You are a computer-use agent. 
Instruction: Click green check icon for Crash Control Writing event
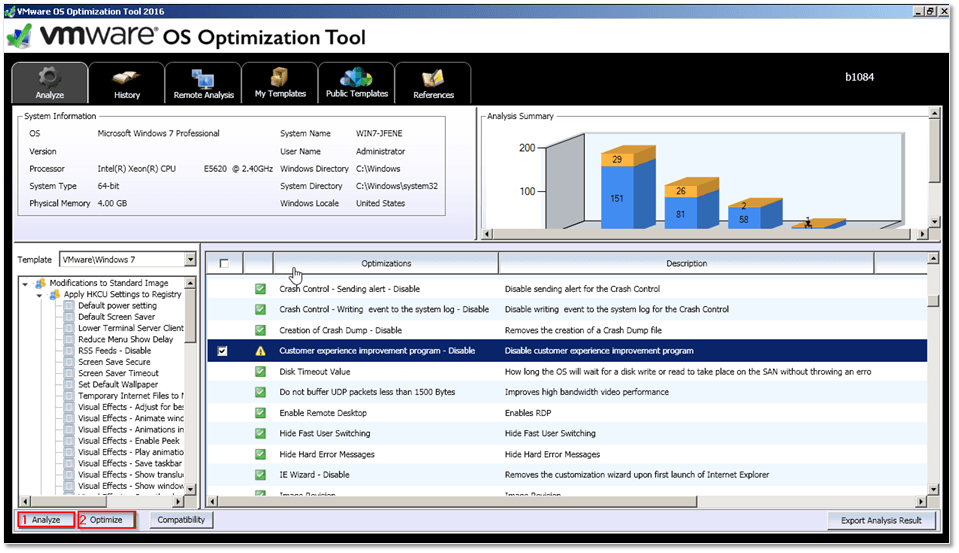tap(260, 310)
